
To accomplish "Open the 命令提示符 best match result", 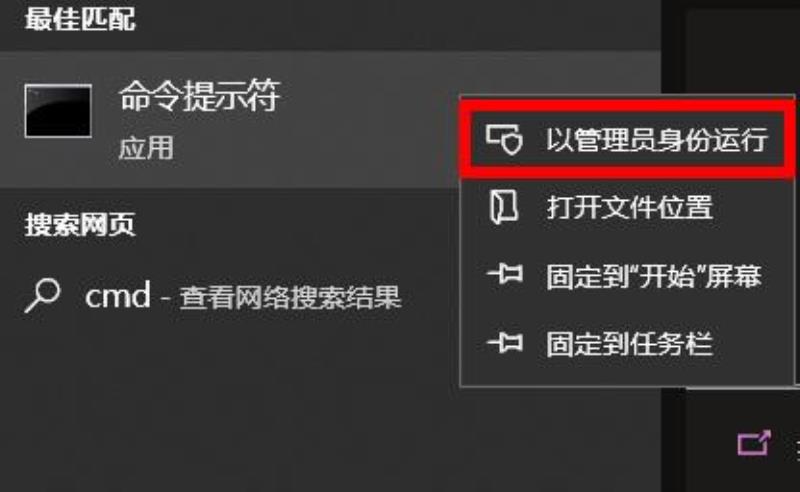I will pyautogui.click(x=199, y=95).
